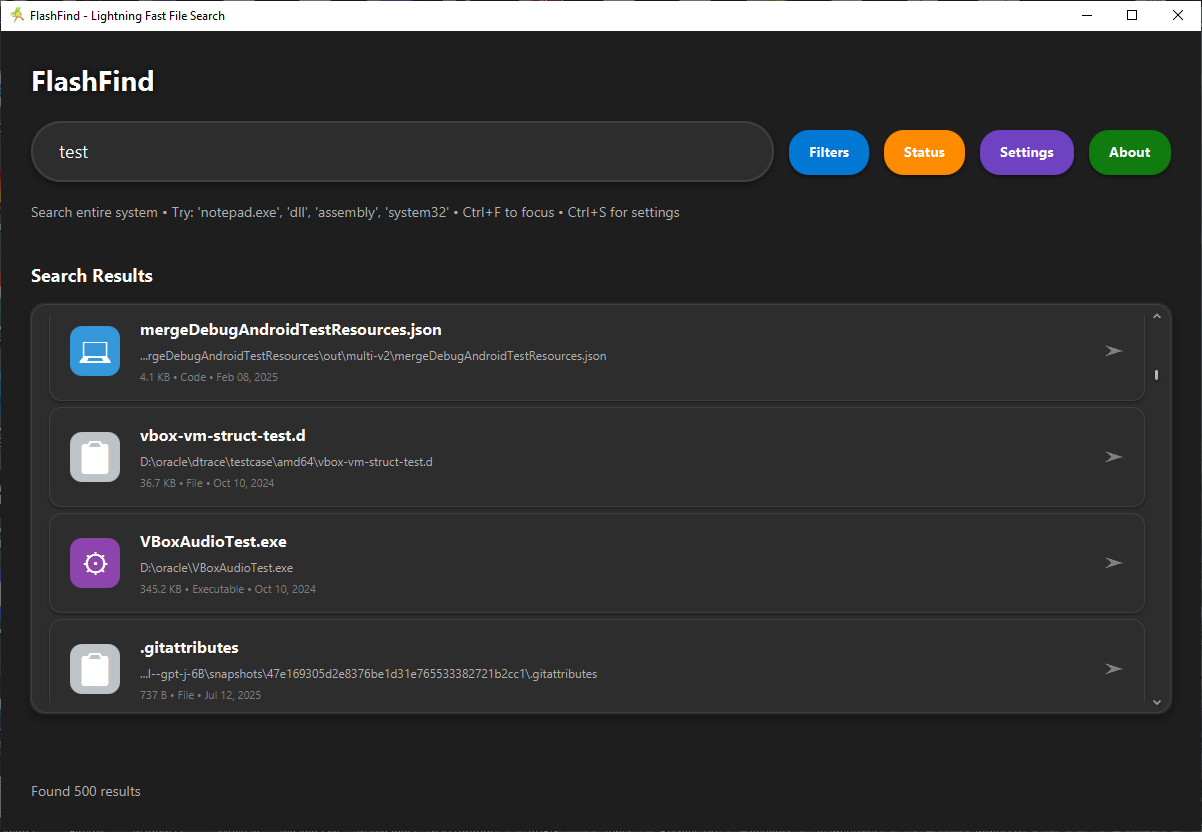
Task: Click '345.2 KB • Executable • Oct 10, 2024' details
Action: coord(228,589)
